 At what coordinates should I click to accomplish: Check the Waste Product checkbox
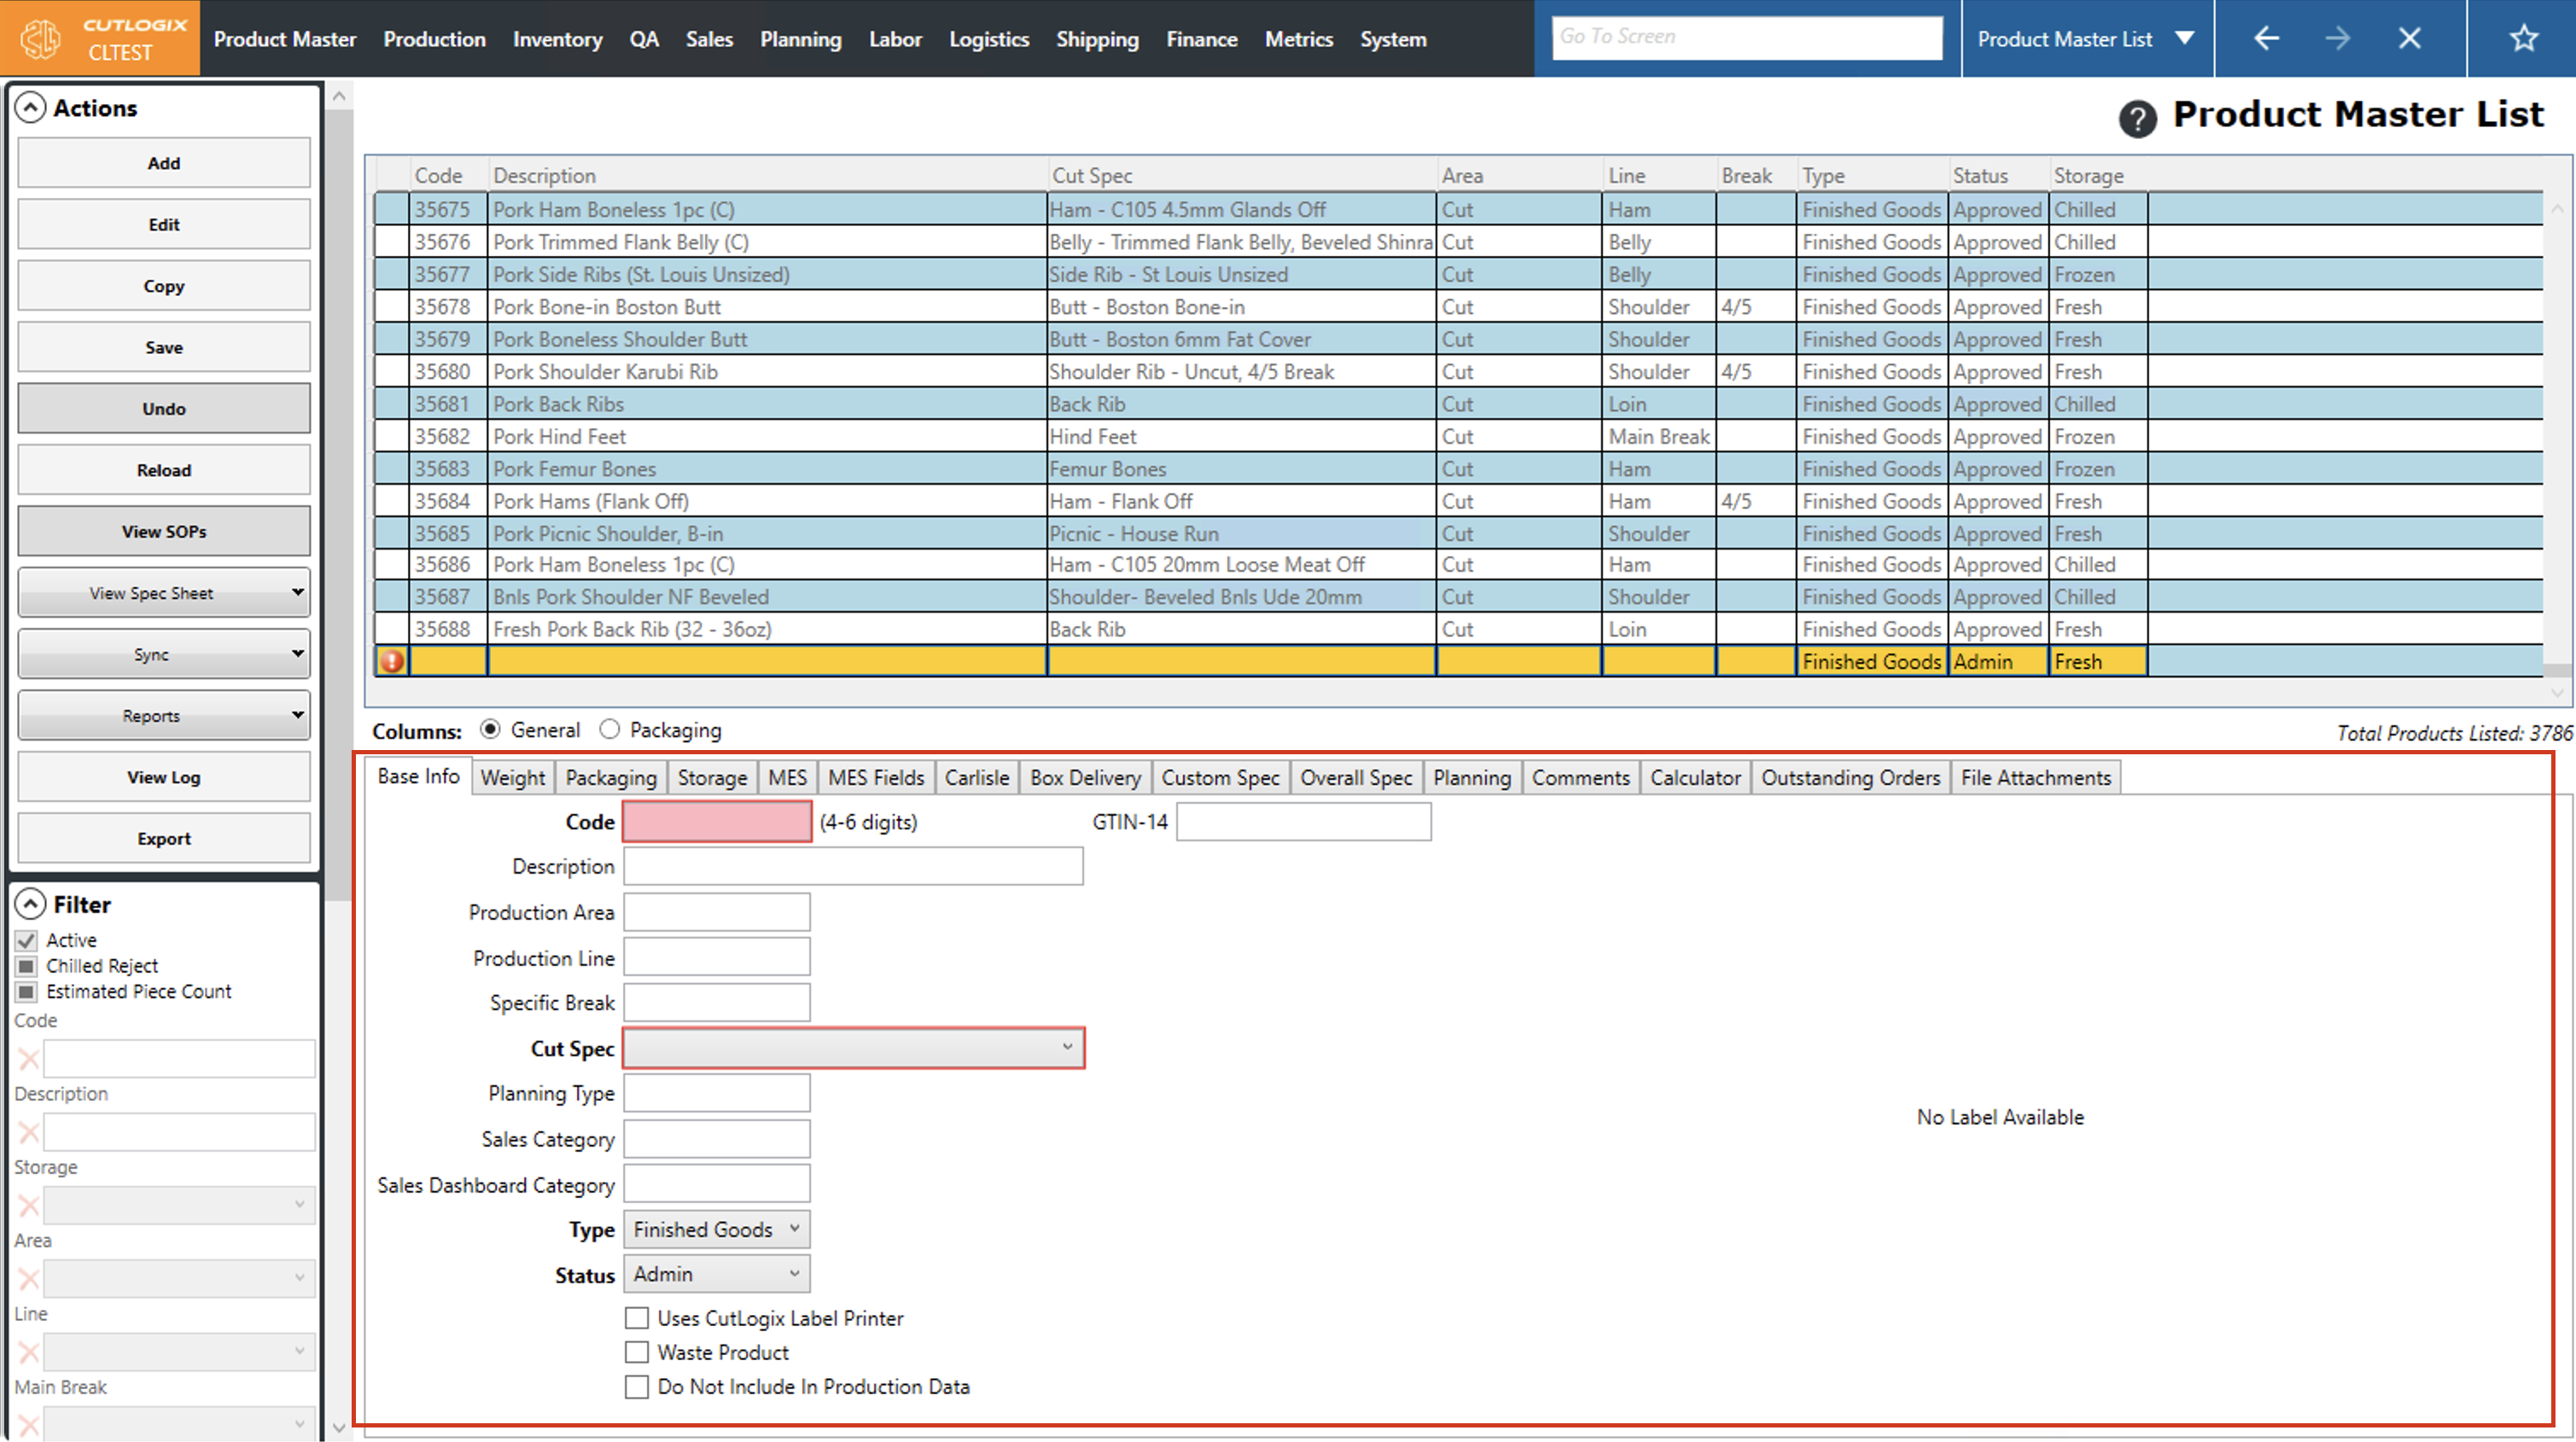coord(637,1352)
